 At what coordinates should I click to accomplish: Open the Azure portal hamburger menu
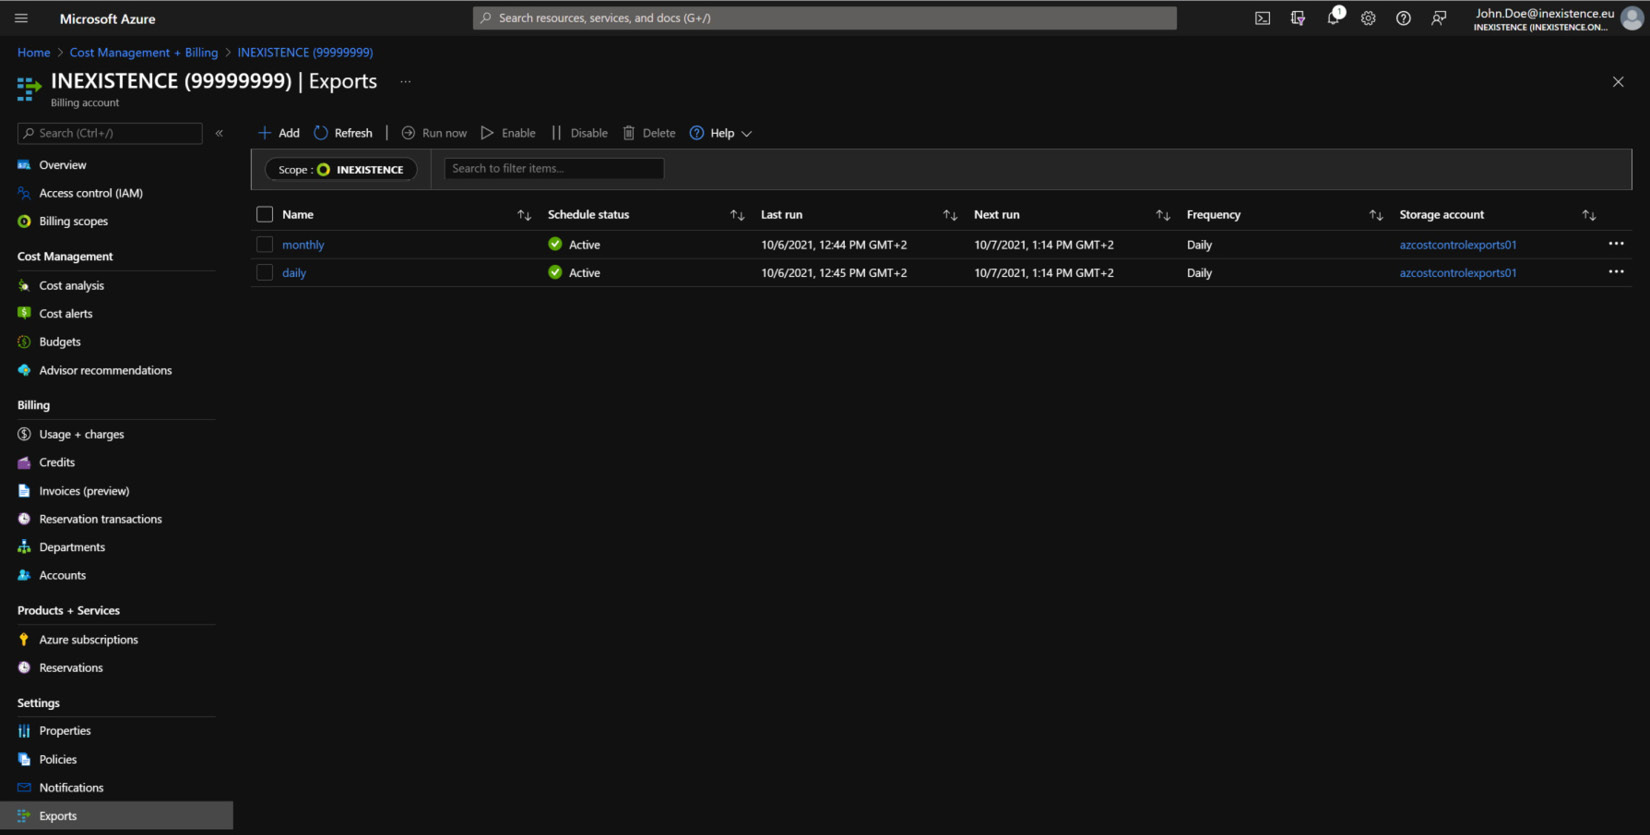point(21,18)
